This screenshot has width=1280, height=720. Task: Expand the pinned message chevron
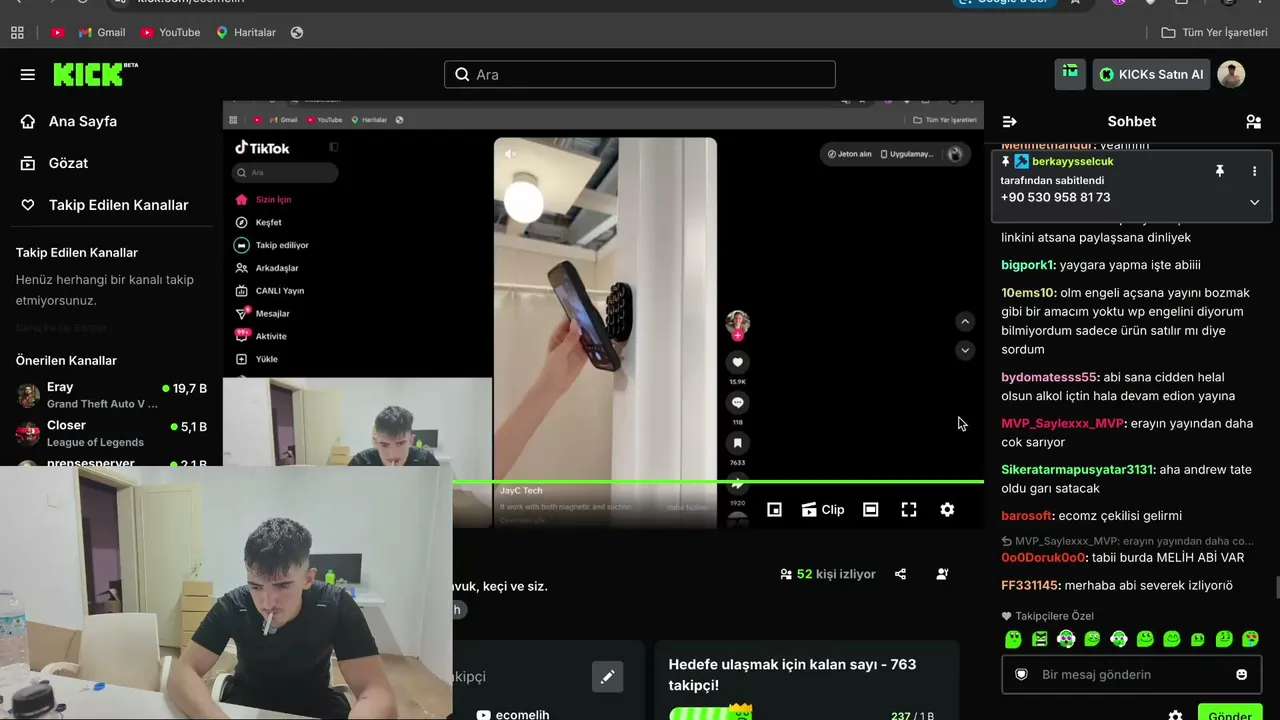1254,202
